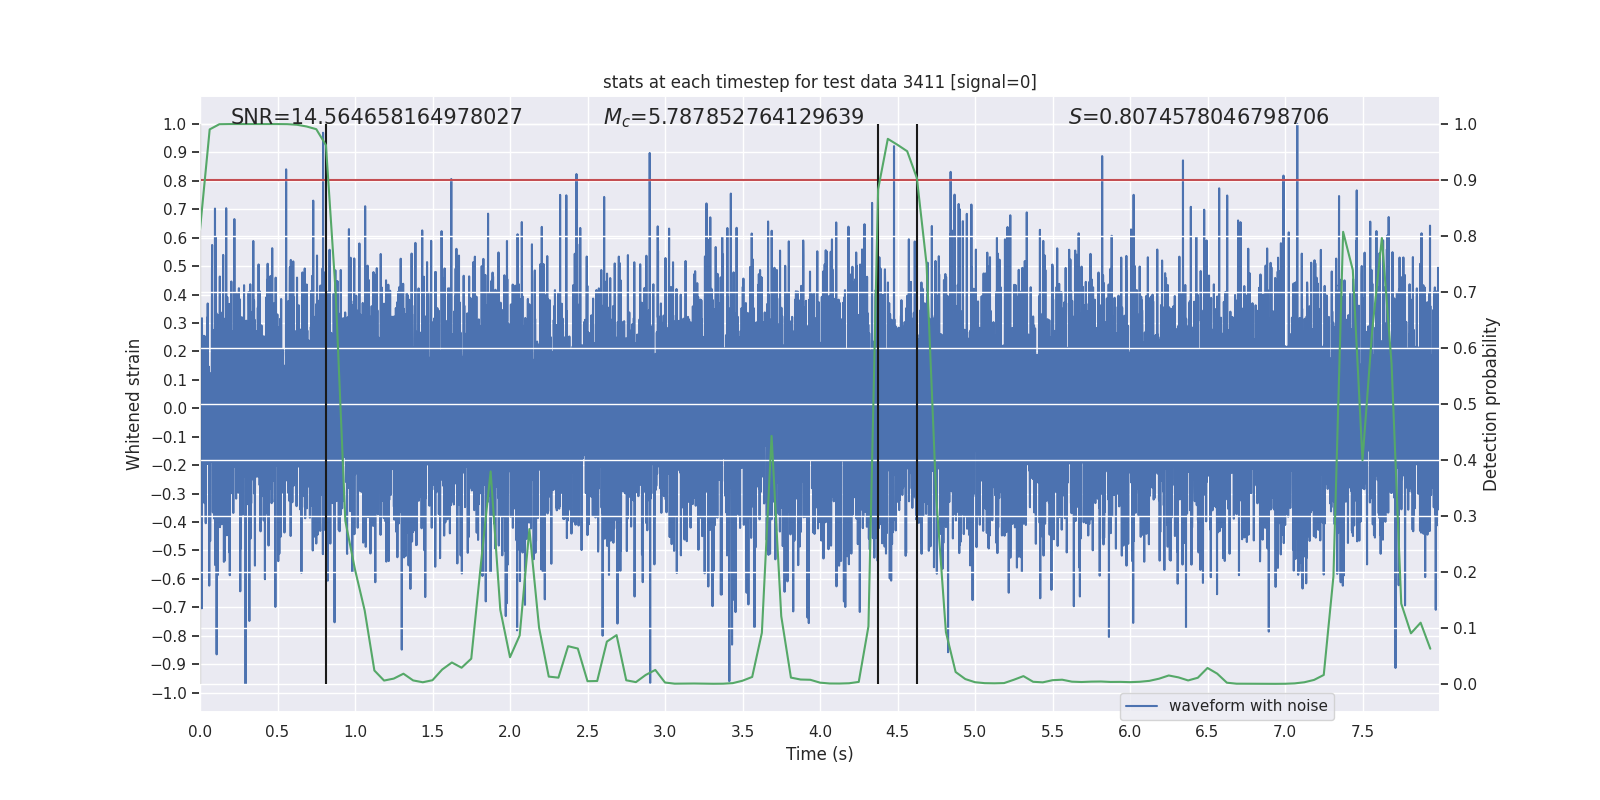
Task: Select the 'Time (s)' axis label
Action: (x=820, y=754)
